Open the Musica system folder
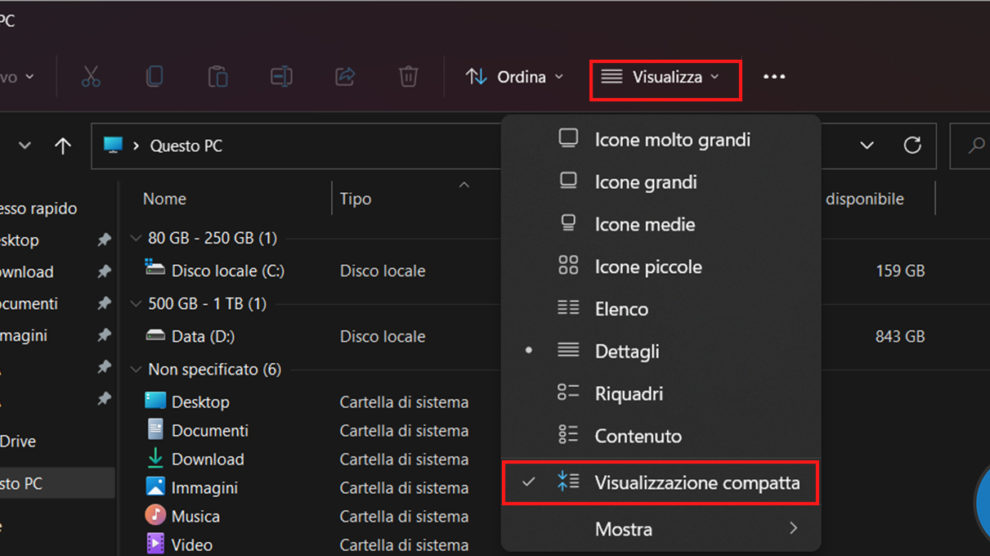Image resolution: width=990 pixels, height=556 pixels. [195, 517]
